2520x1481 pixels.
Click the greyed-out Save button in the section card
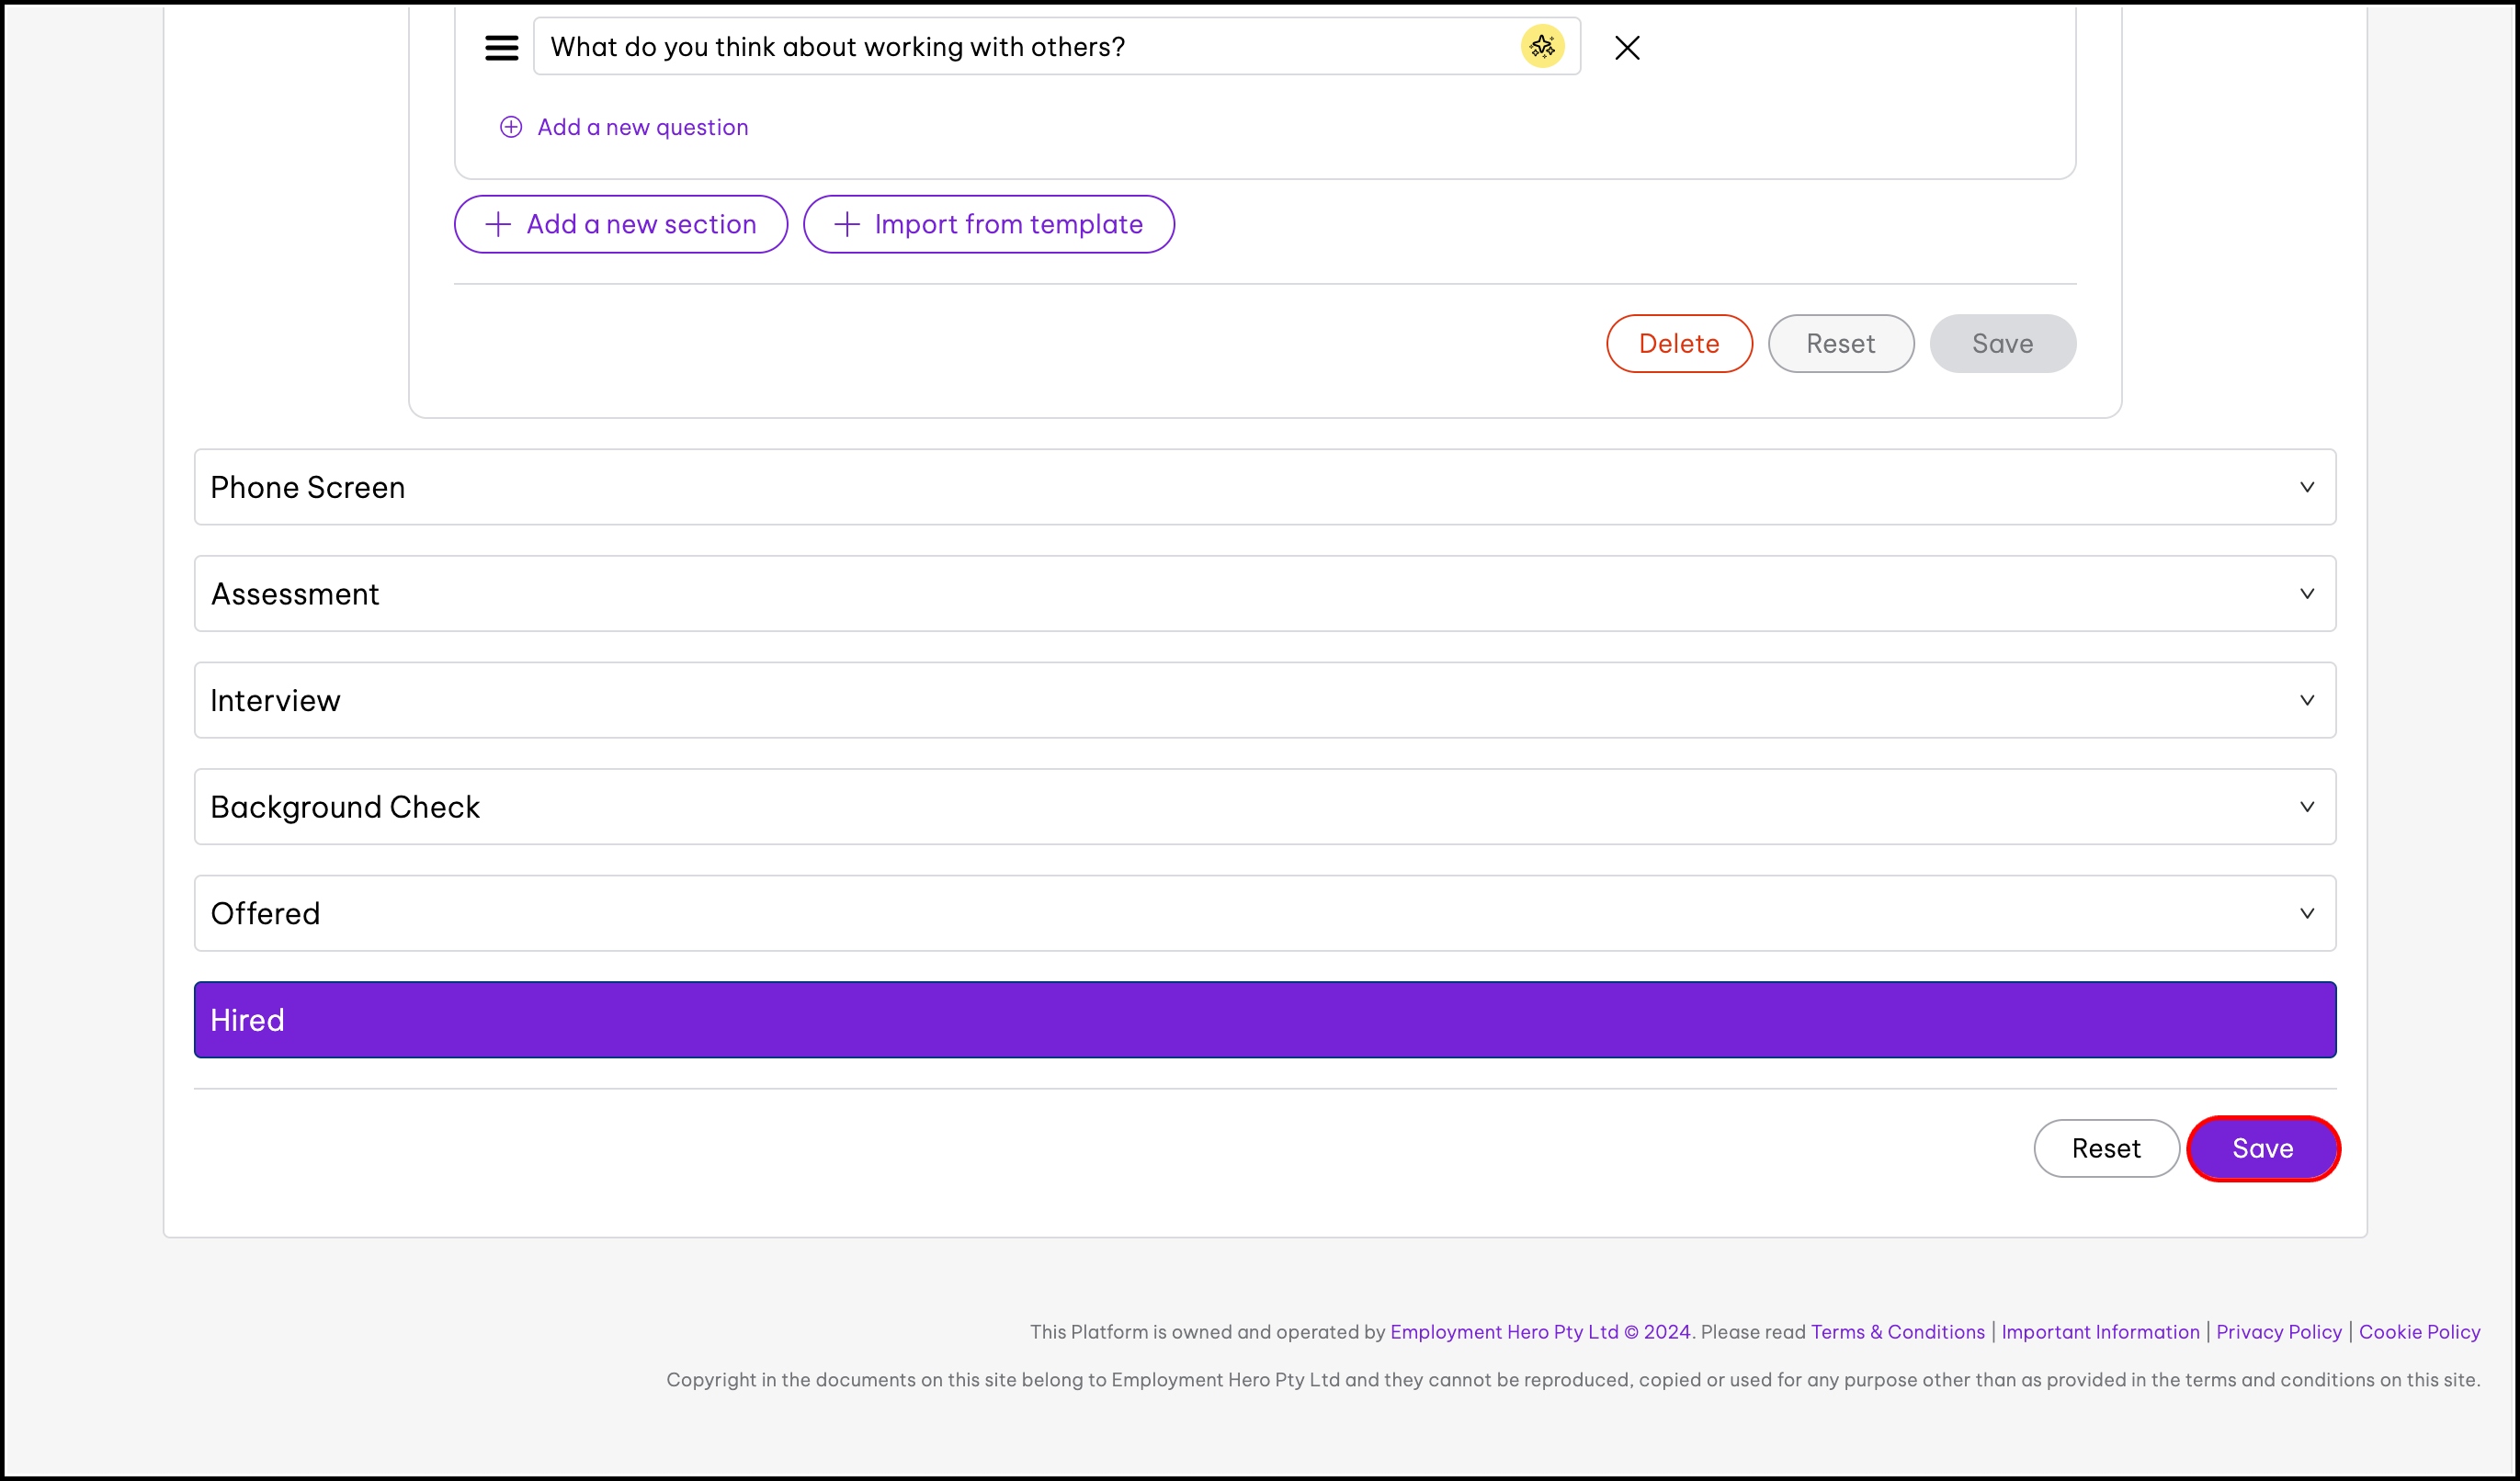[x=2002, y=343]
